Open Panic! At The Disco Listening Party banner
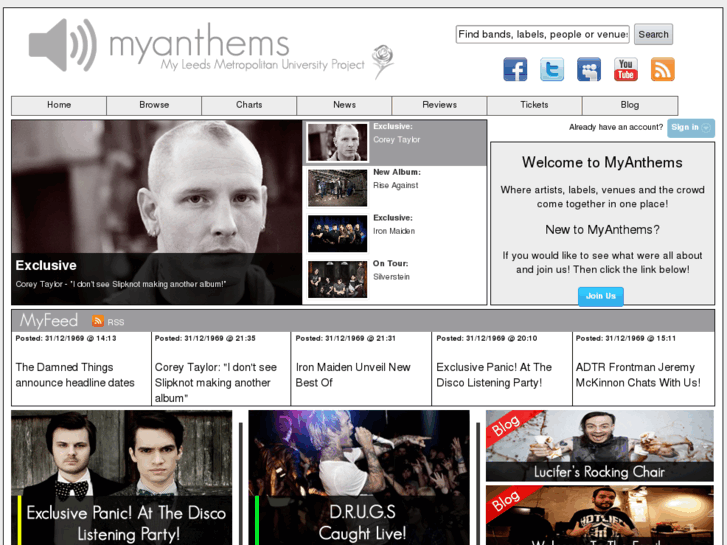The width and height of the screenshot is (727, 545). [121, 478]
